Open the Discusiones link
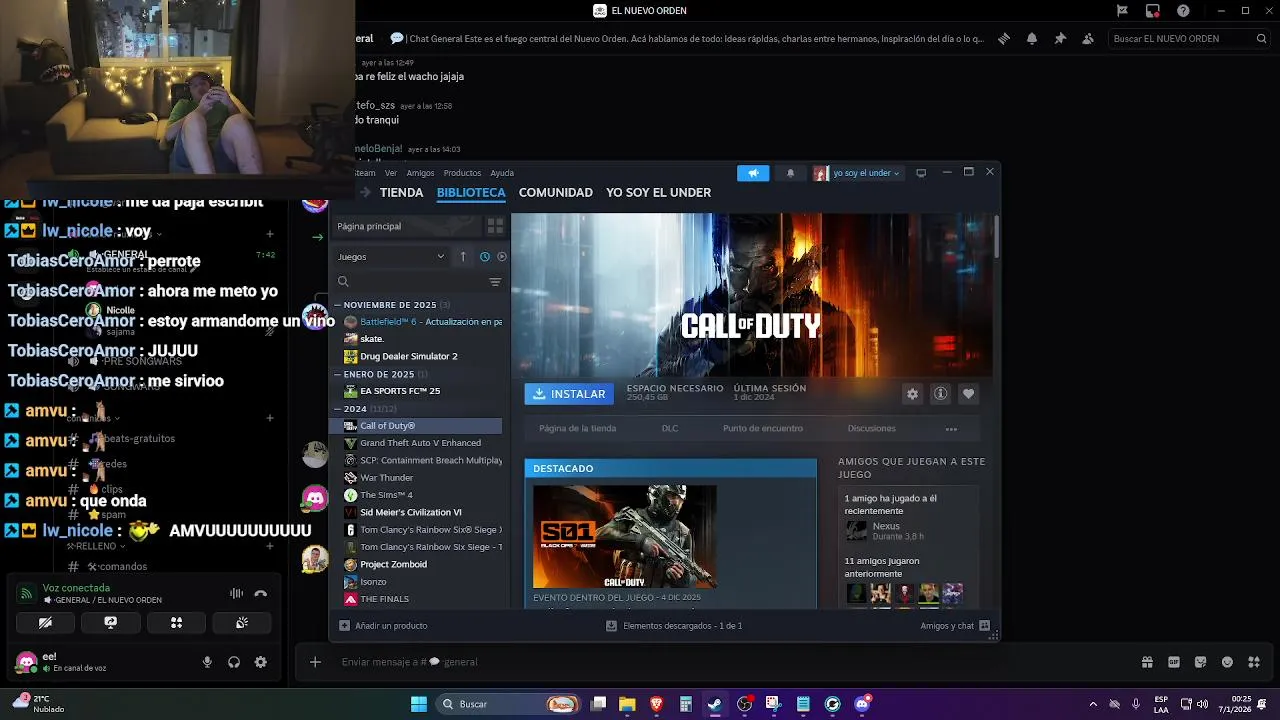 [872, 429]
